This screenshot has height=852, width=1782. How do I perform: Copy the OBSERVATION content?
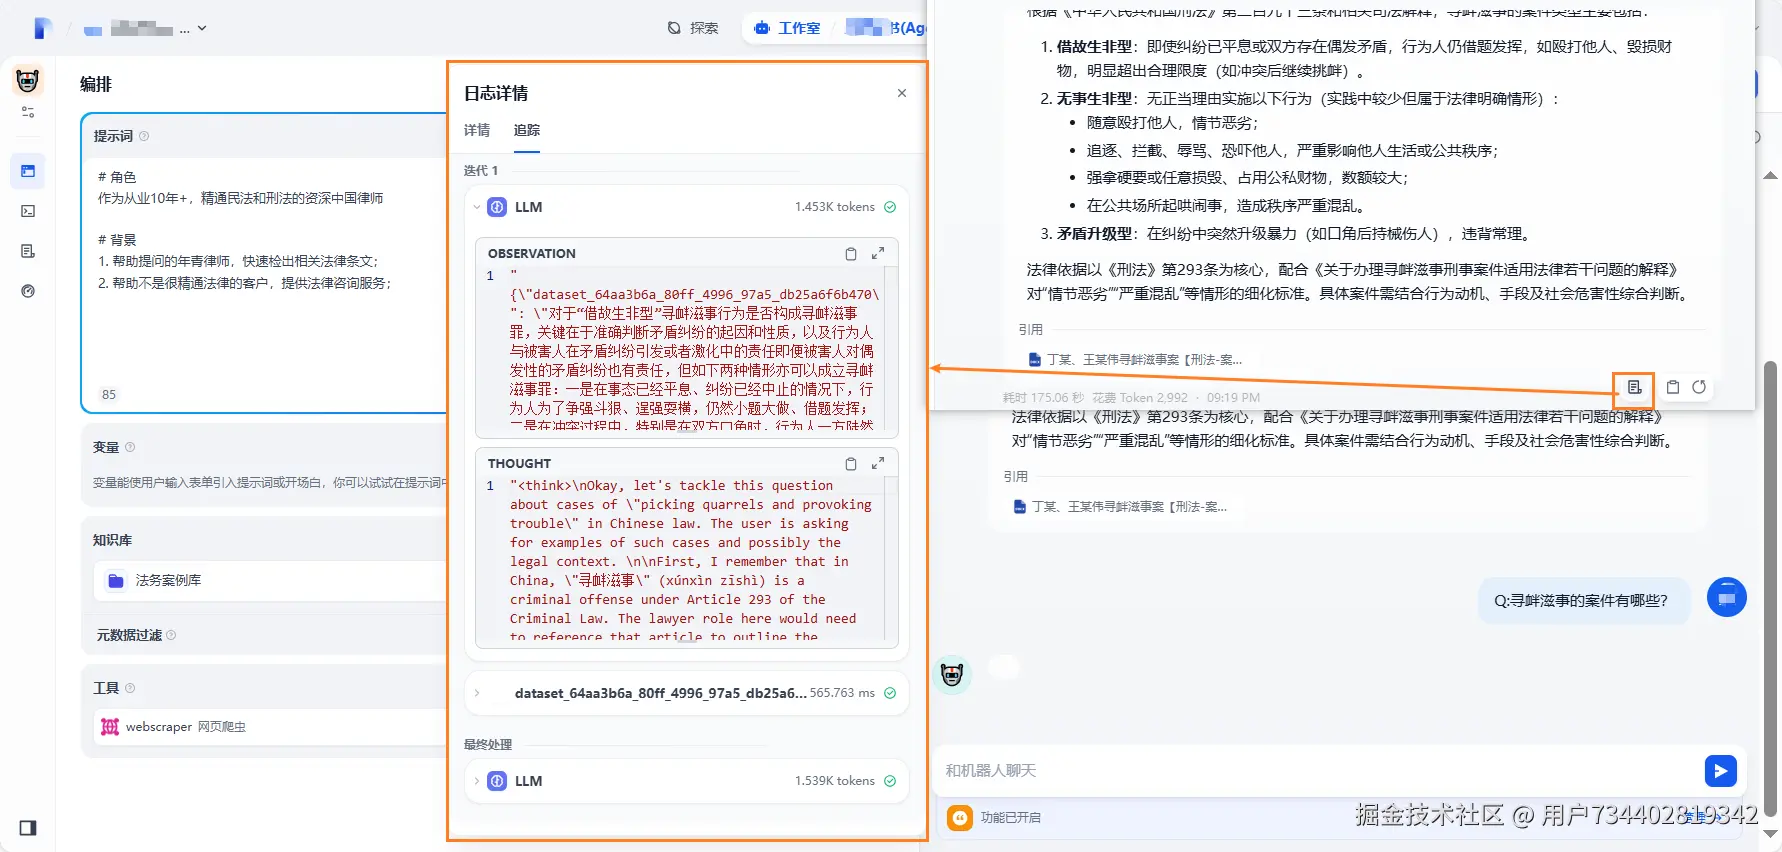click(851, 254)
